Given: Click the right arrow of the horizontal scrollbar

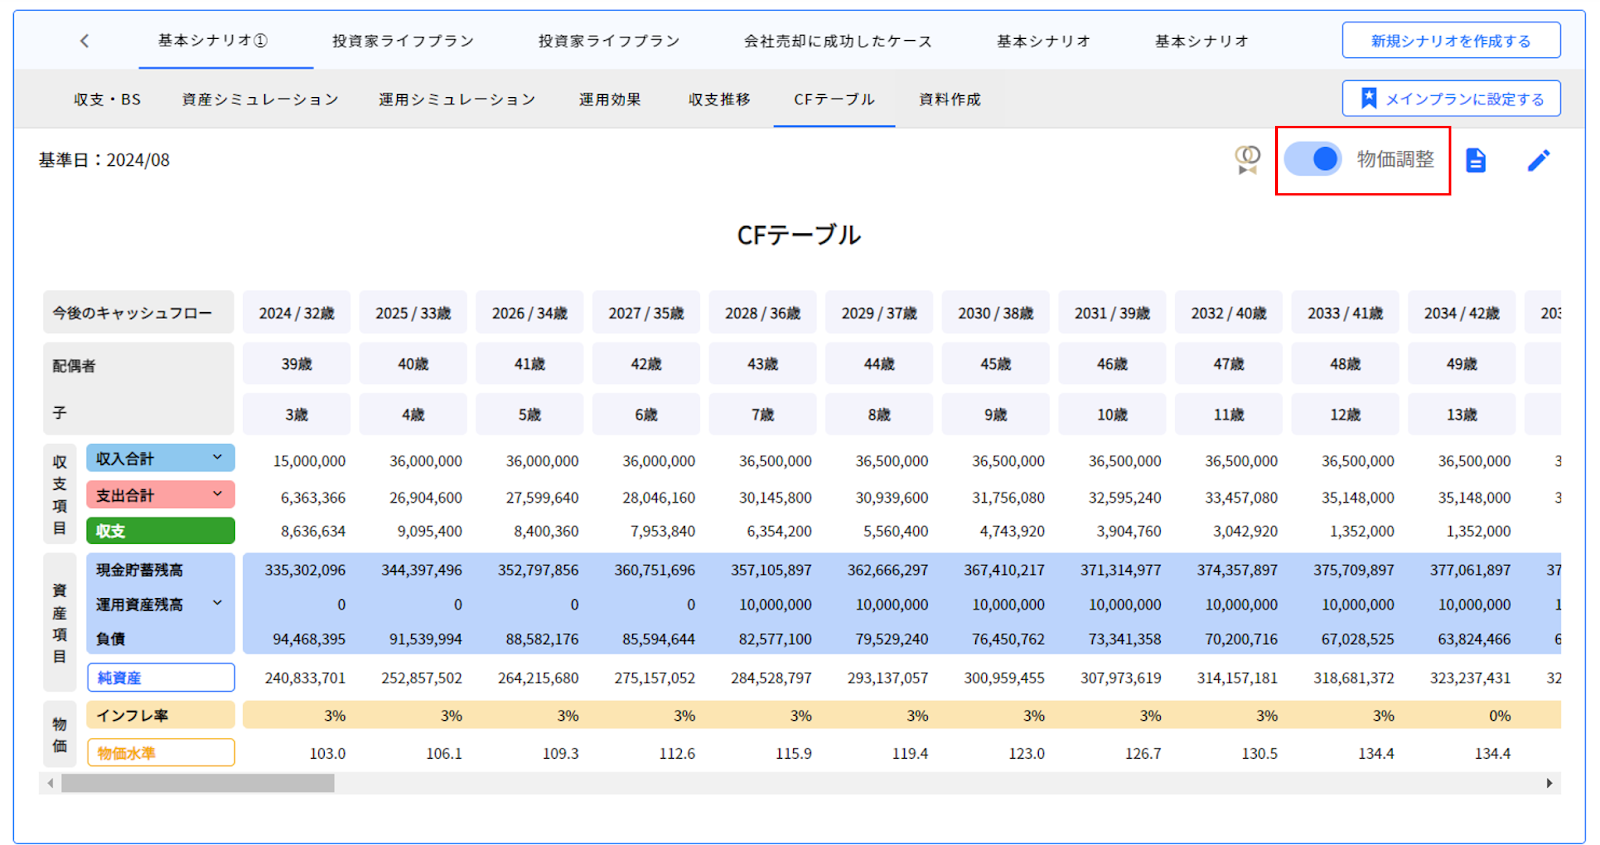Looking at the screenshot, I should point(1549,783).
